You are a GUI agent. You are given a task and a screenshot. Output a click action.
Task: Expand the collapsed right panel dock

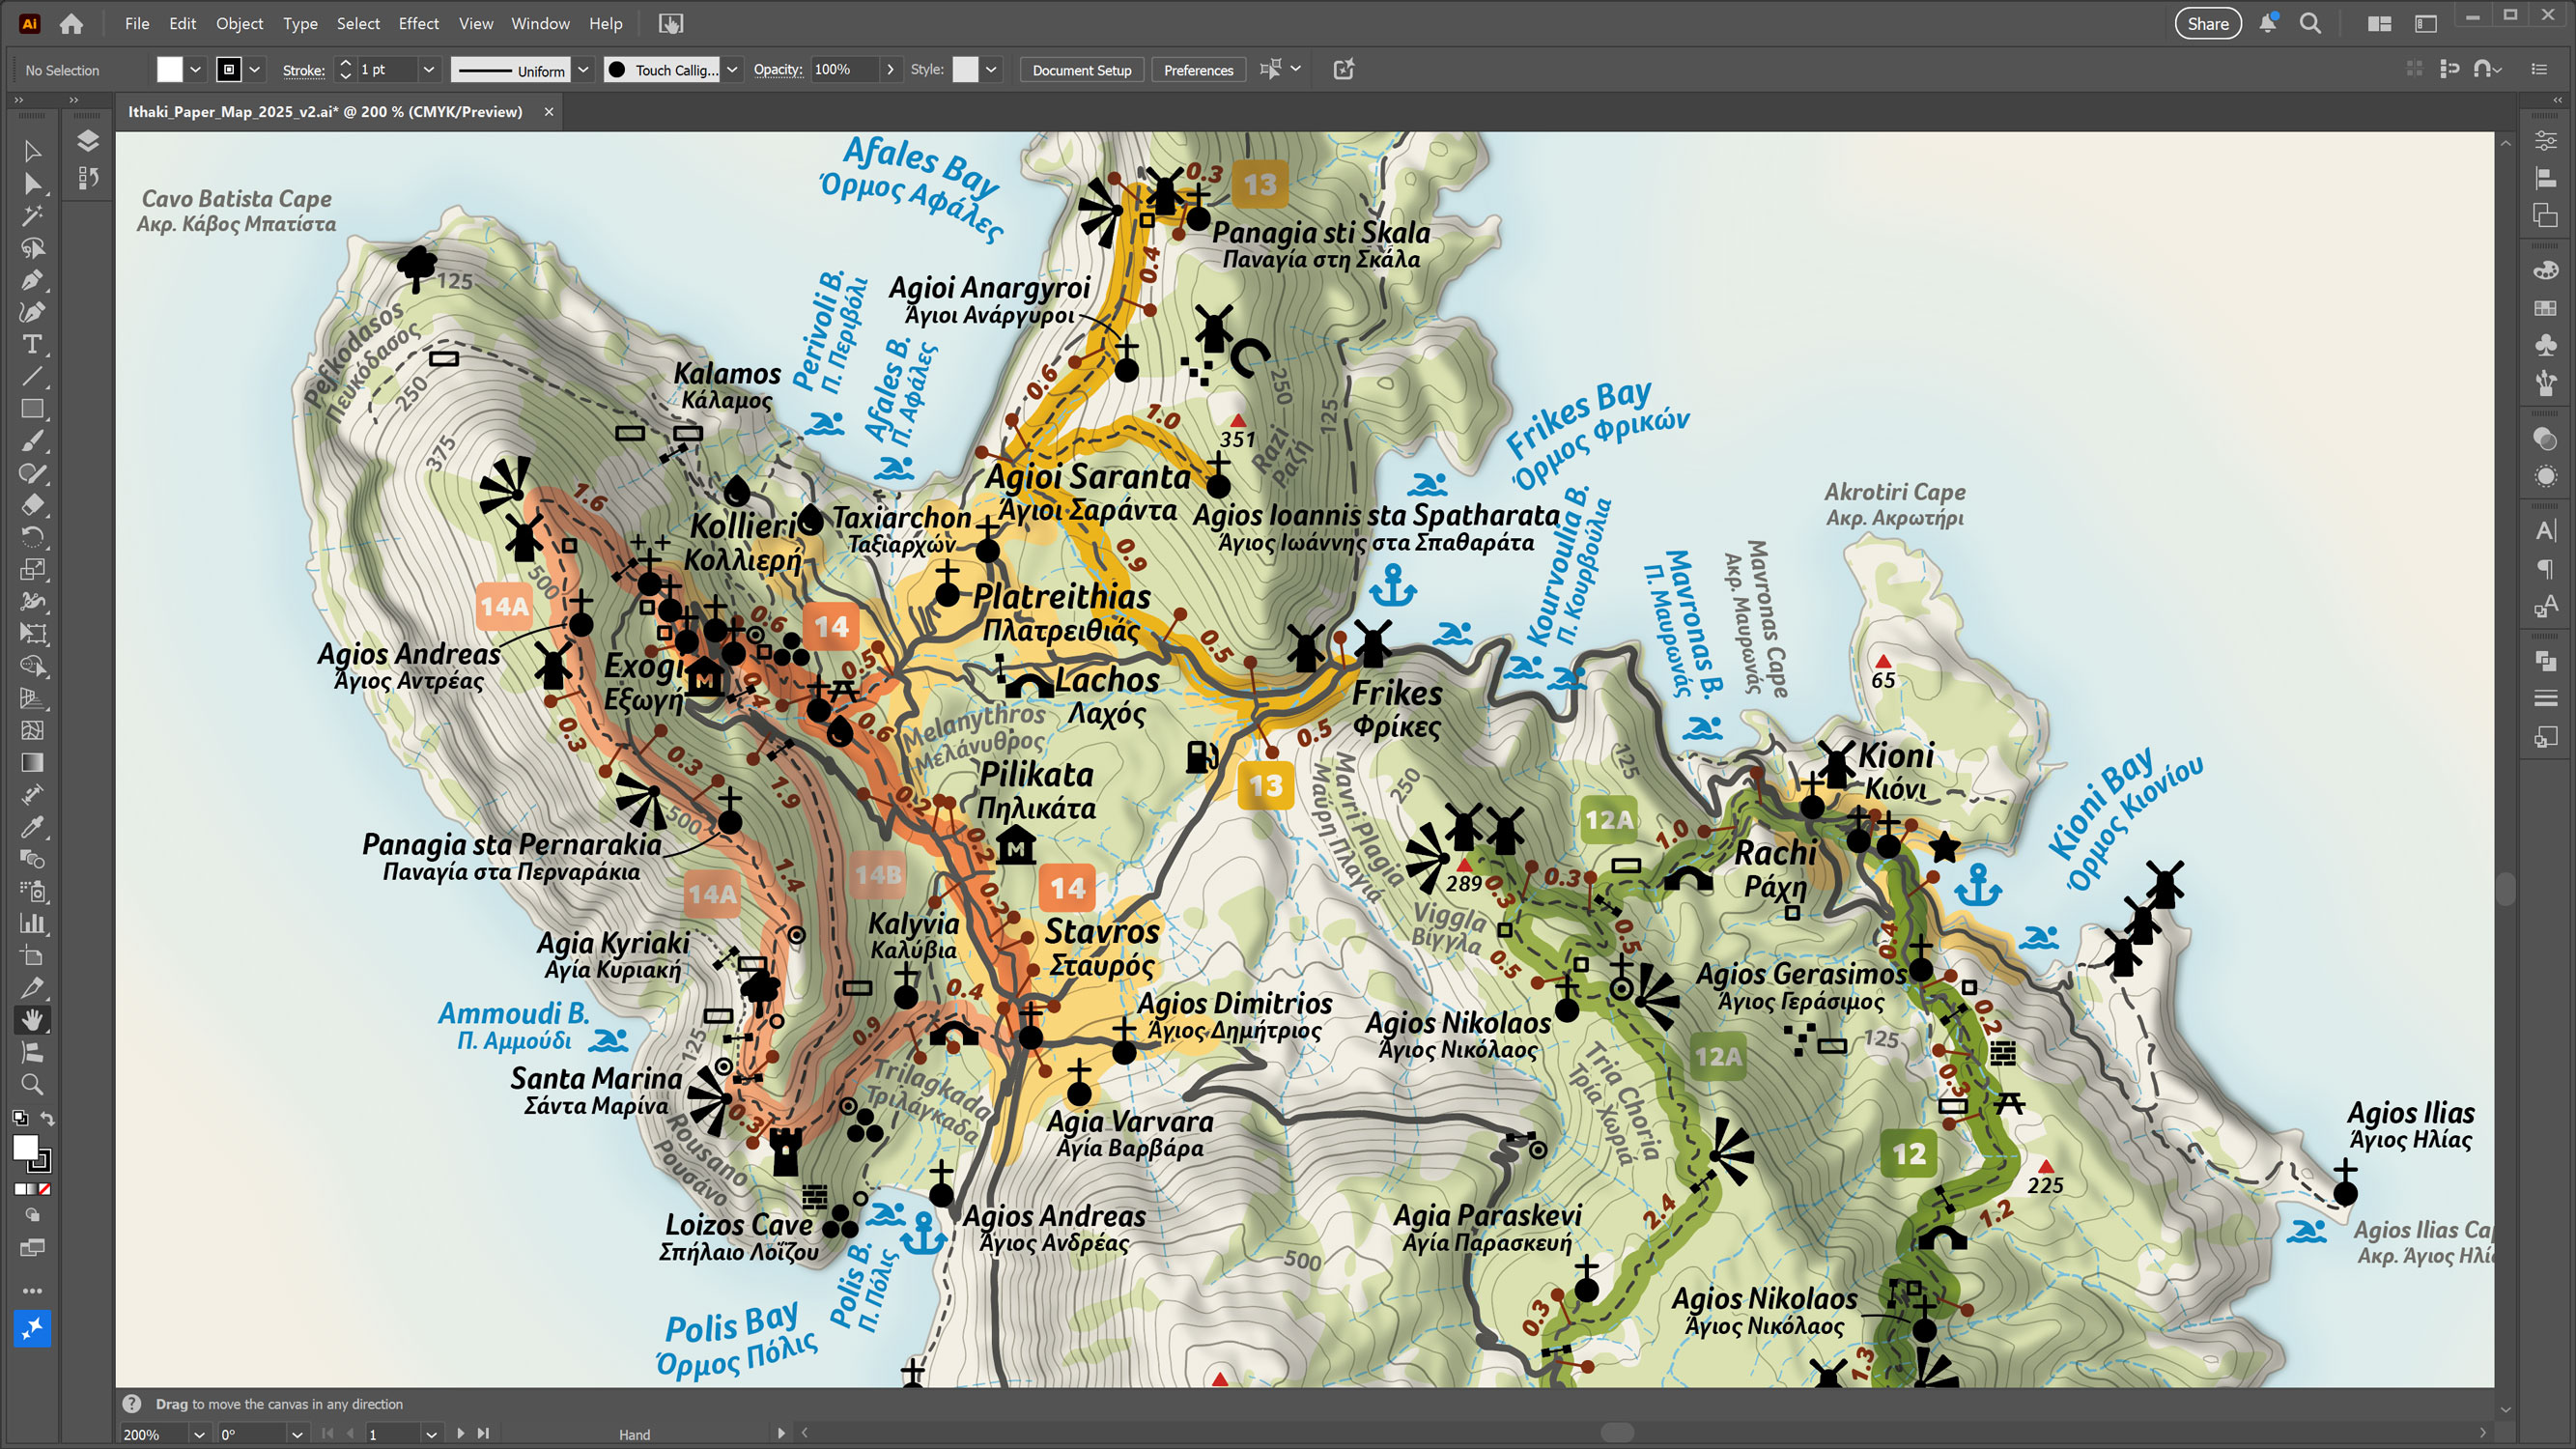pyautogui.click(x=2557, y=100)
